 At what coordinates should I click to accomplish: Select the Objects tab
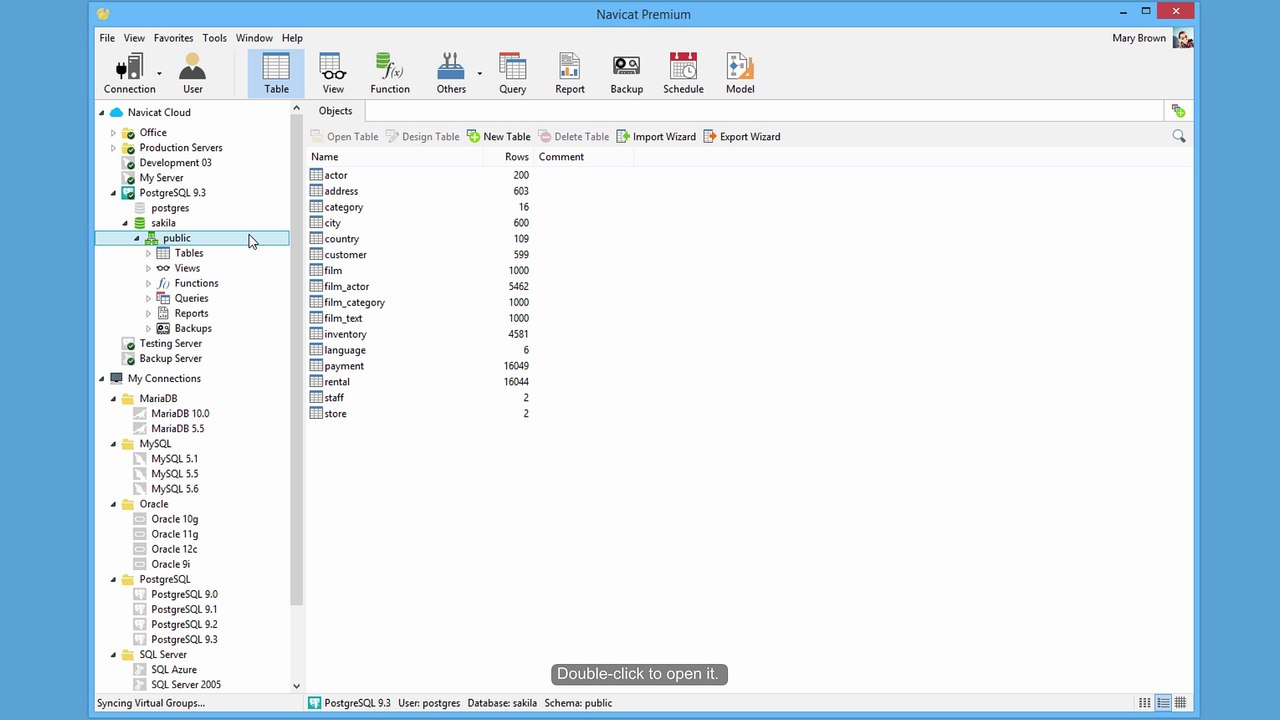335,111
